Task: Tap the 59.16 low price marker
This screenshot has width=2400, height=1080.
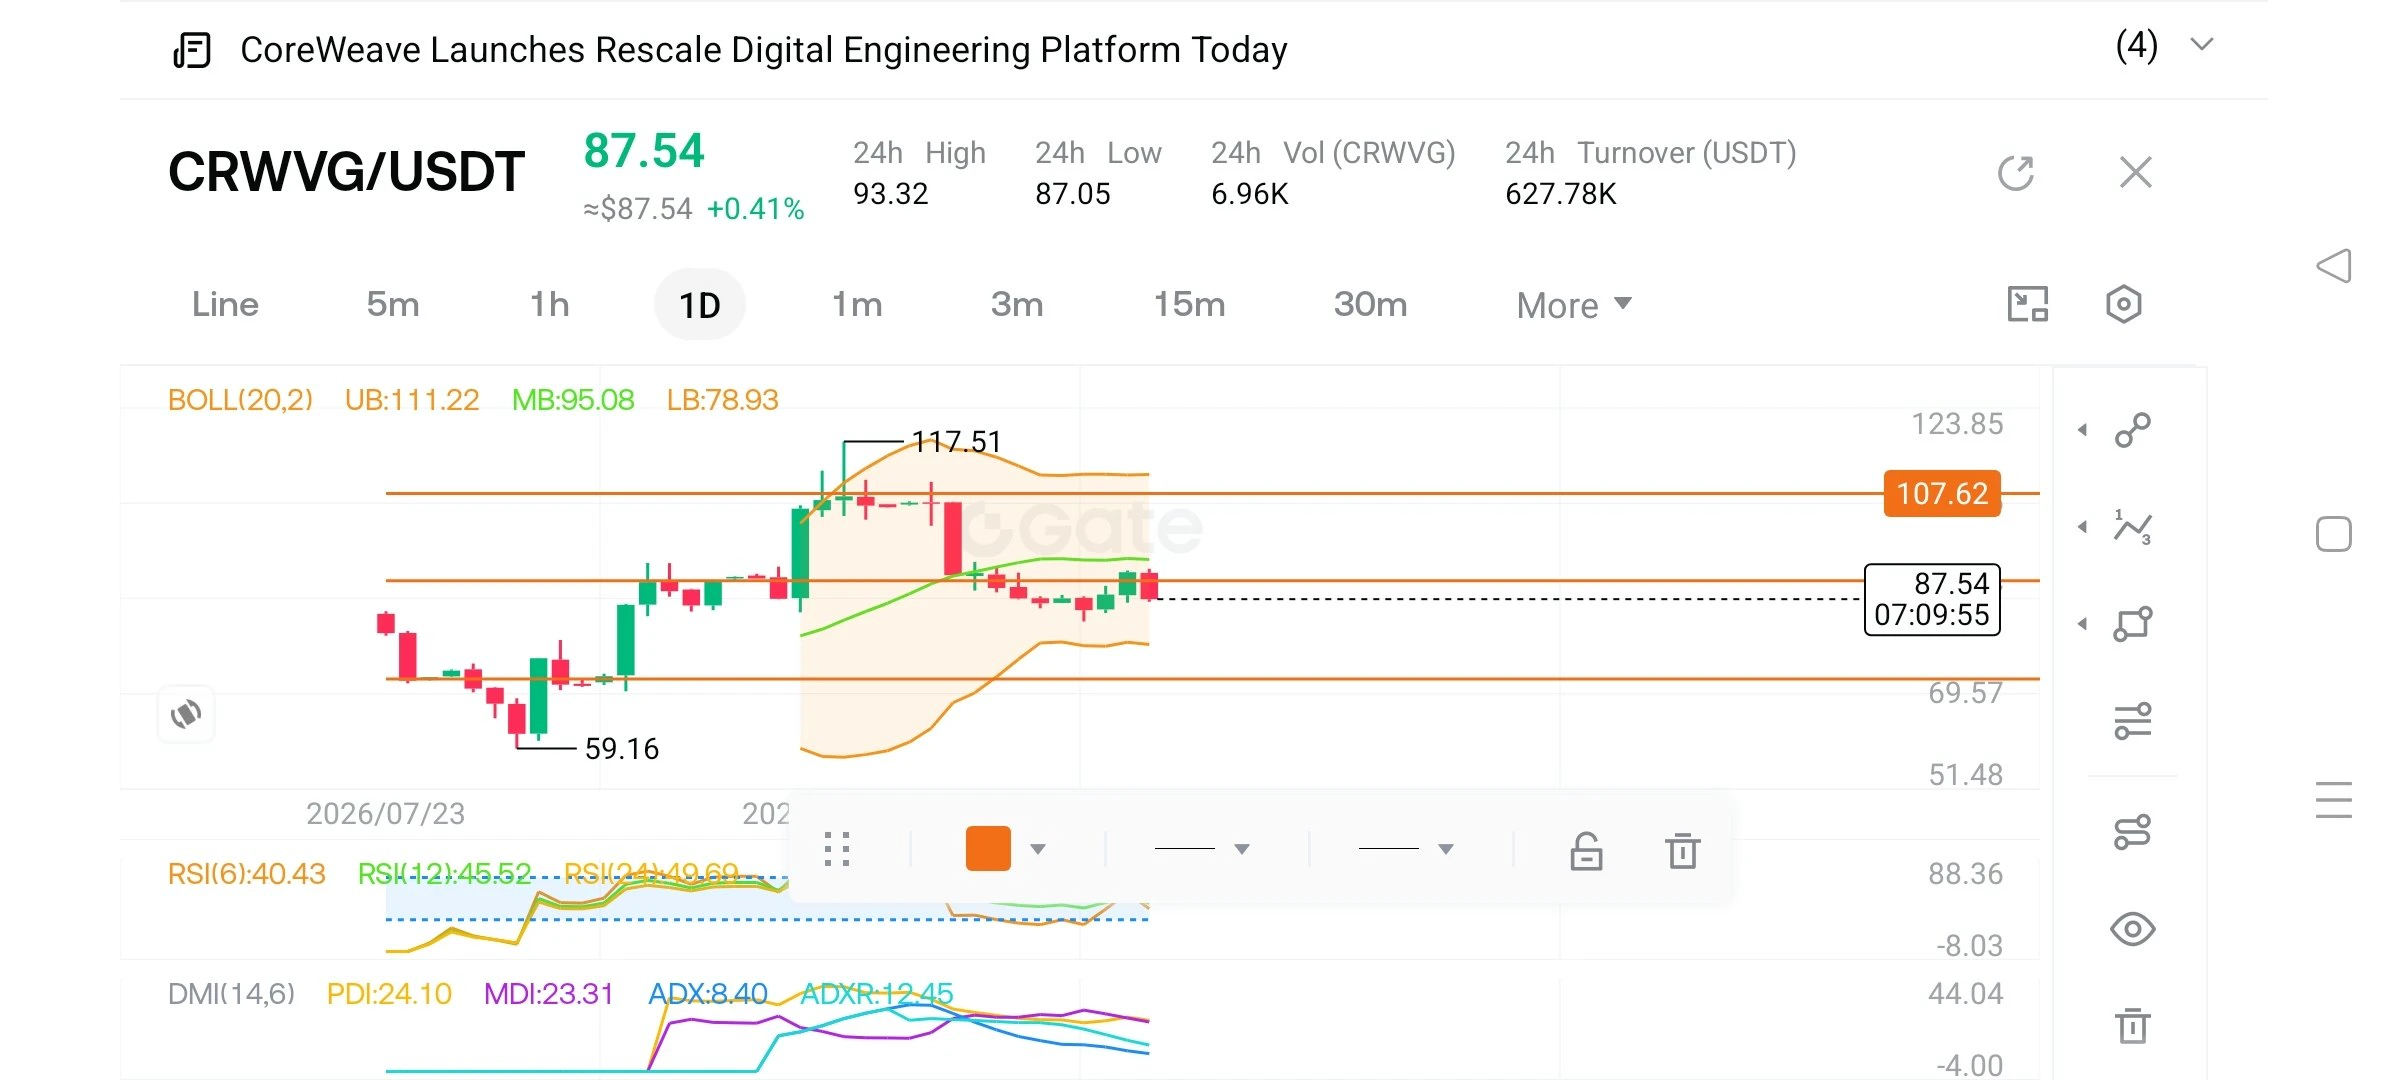Action: pyautogui.click(x=621, y=749)
